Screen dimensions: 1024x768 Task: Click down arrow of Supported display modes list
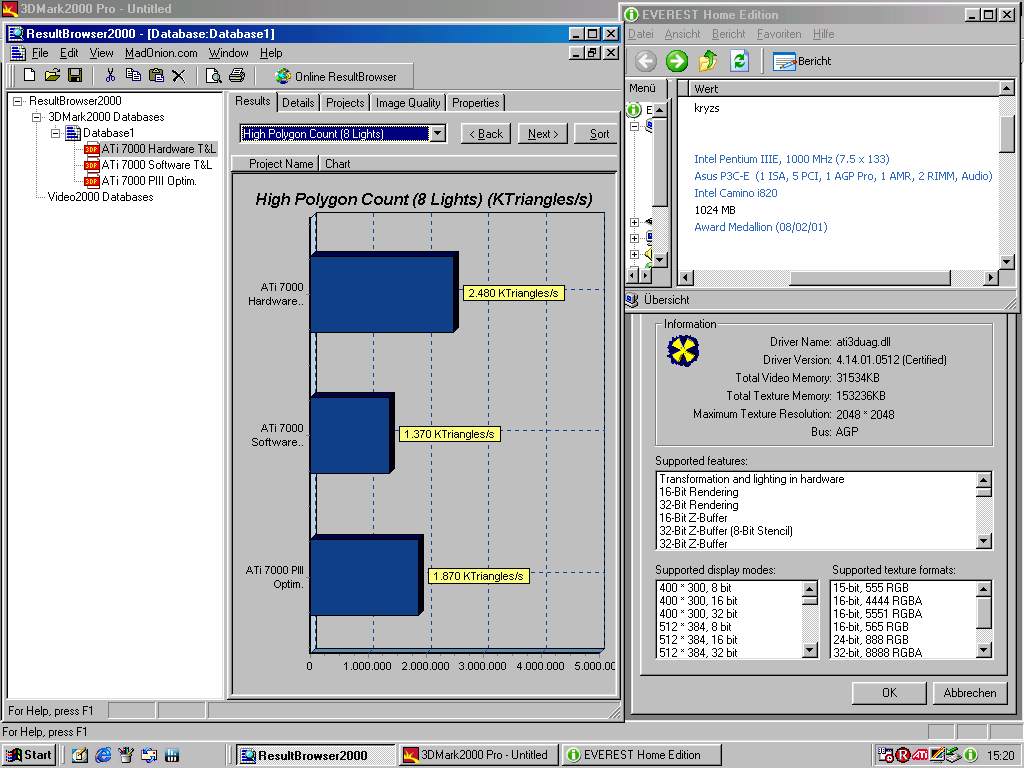(x=810, y=650)
